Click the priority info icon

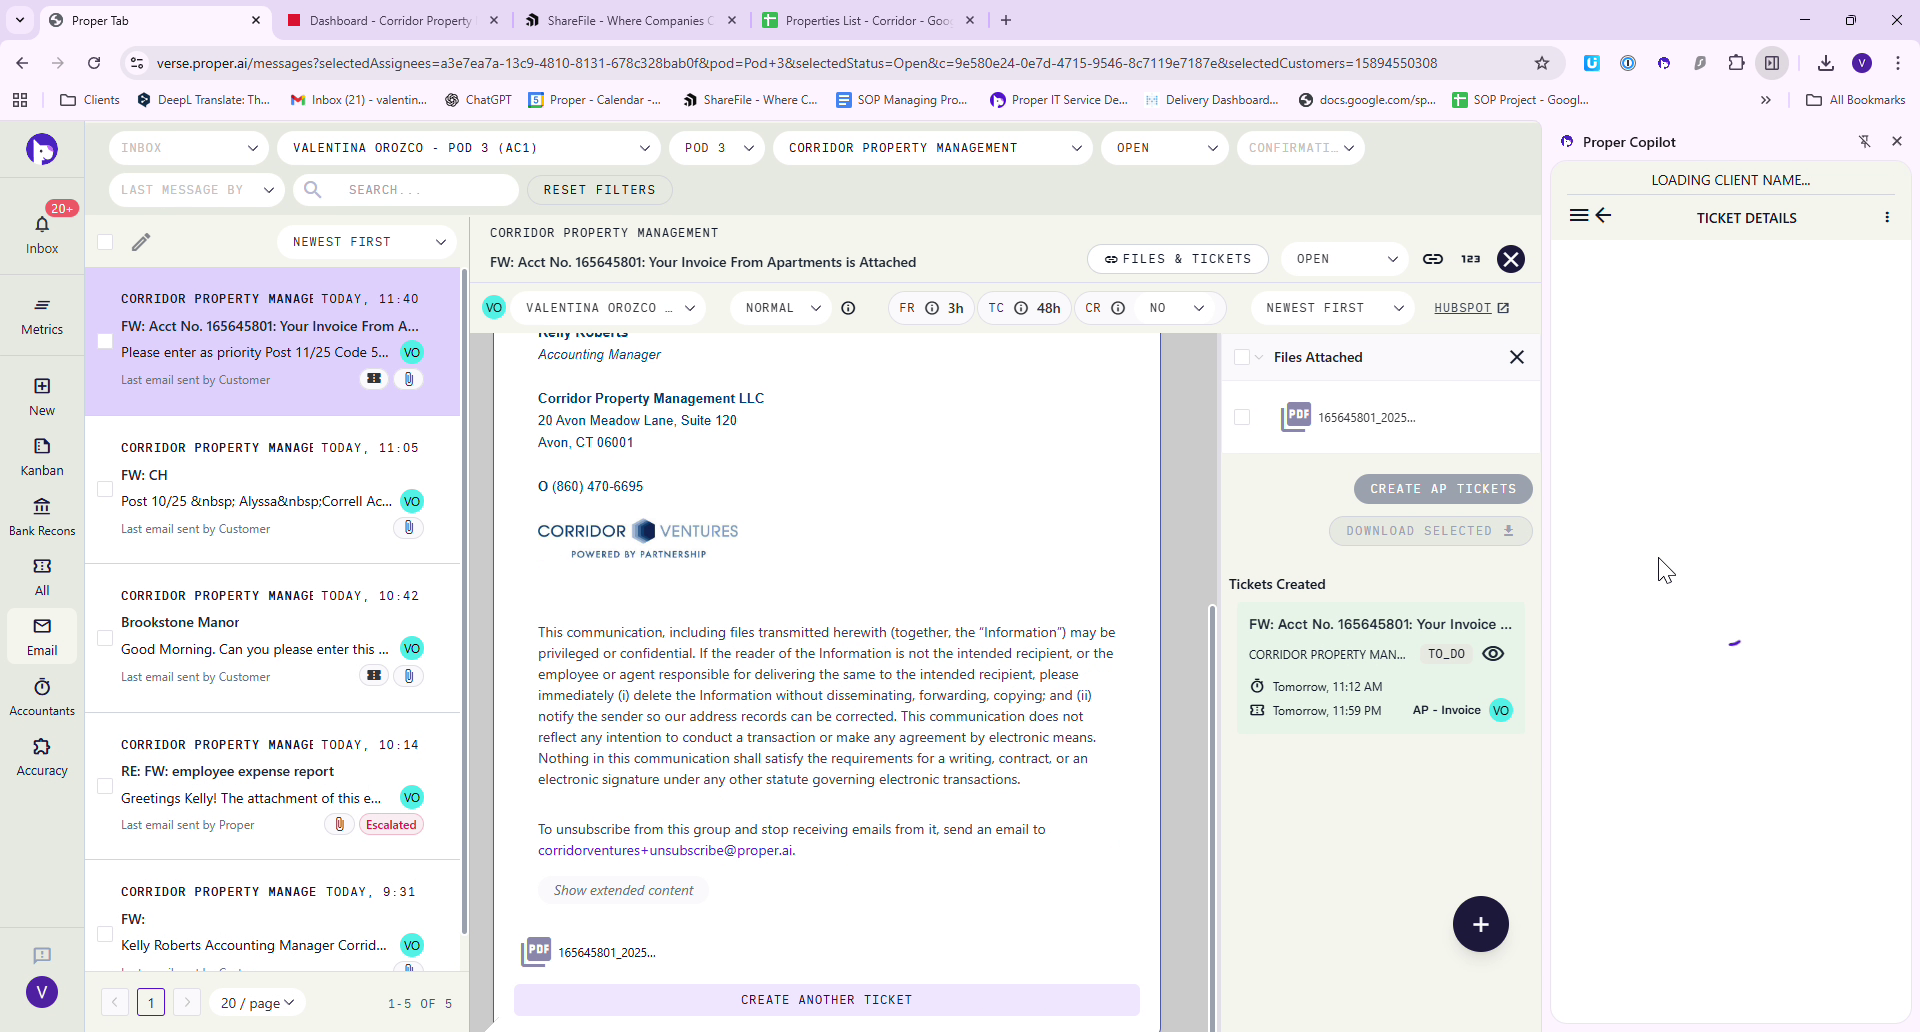(x=848, y=308)
